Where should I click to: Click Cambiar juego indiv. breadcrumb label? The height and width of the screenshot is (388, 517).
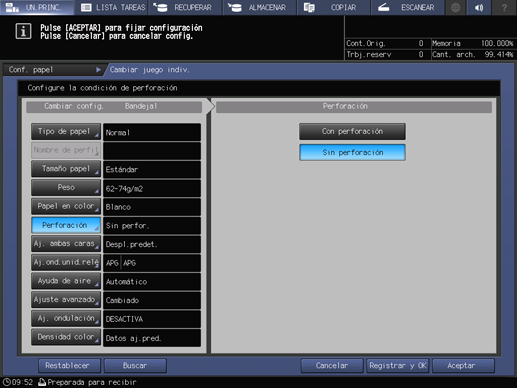(150, 70)
